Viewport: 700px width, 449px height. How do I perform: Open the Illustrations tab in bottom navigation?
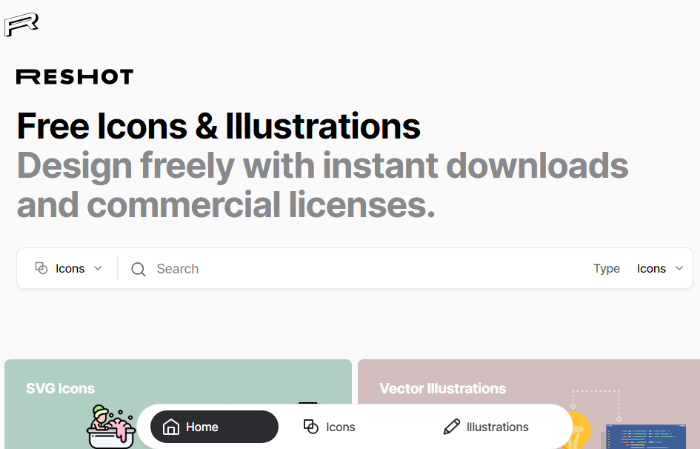pos(486,427)
